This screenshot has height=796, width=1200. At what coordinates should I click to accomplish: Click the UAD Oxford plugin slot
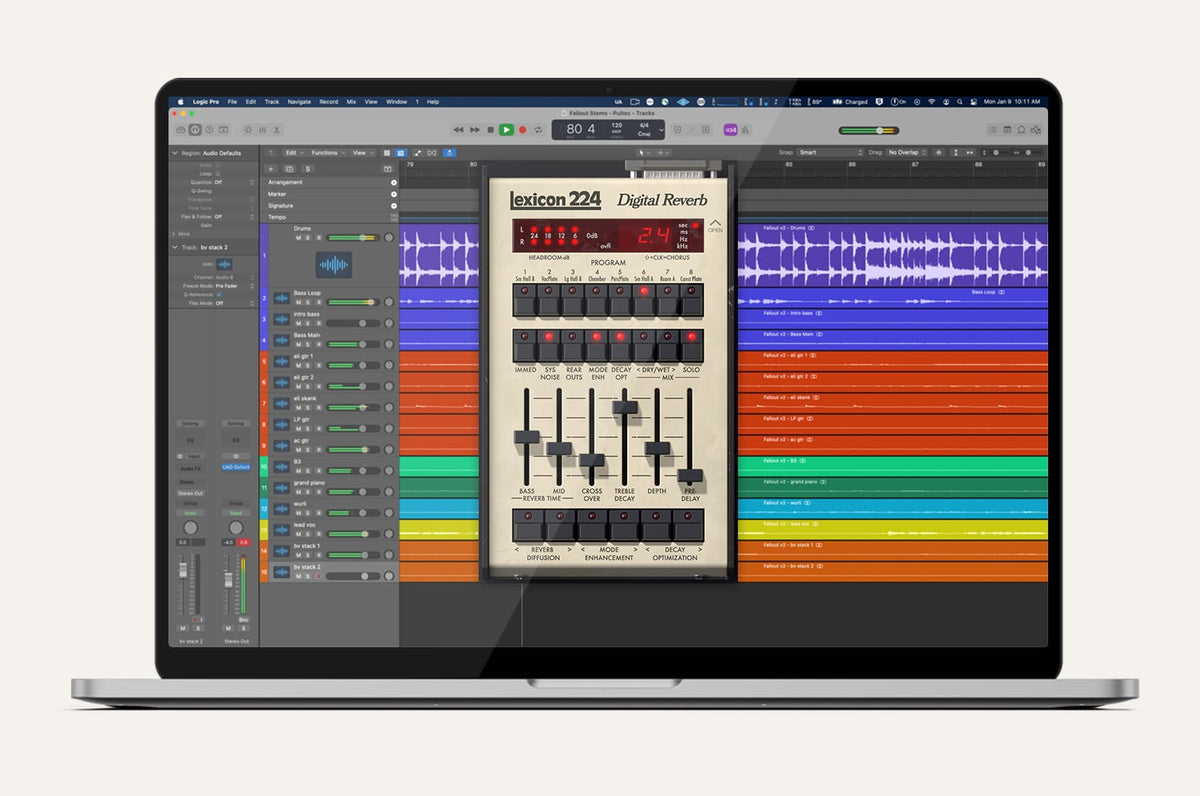(x=236, y=467)
